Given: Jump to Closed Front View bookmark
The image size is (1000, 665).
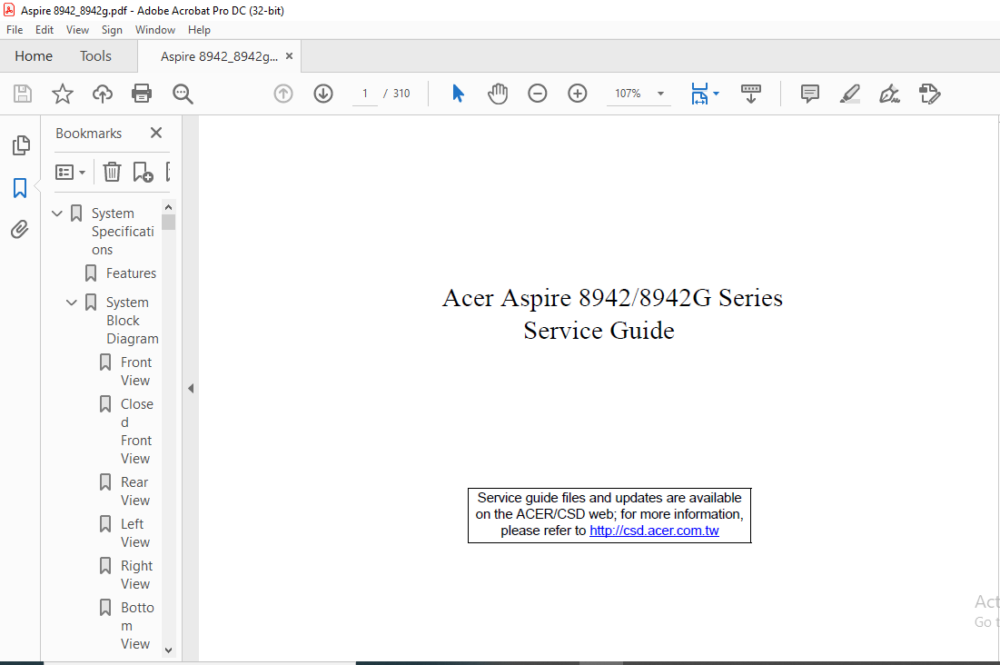Looking at the screenshot, I should (x=136, y=431).
